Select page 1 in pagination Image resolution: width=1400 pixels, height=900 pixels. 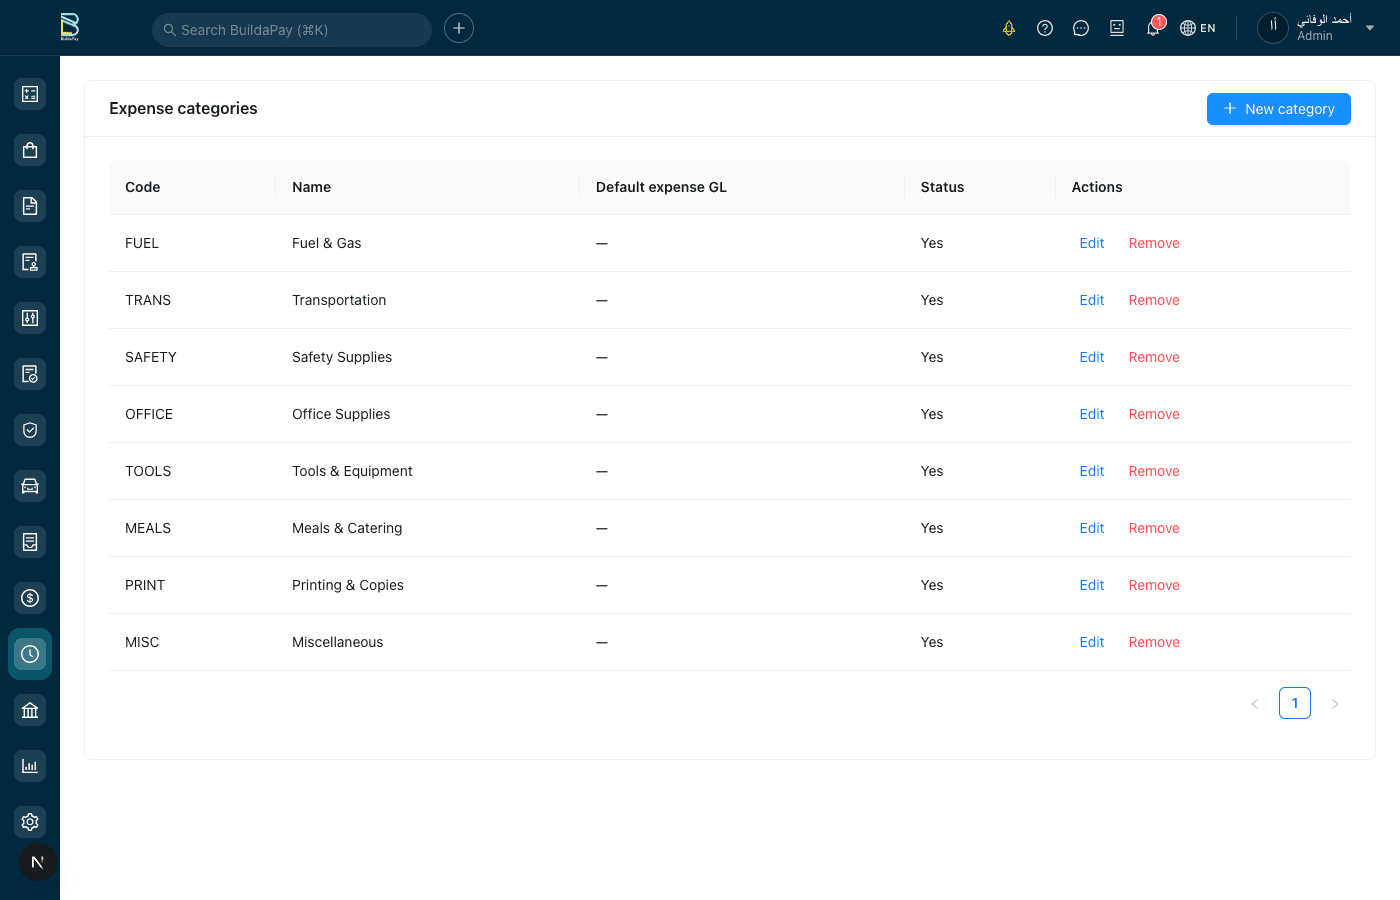click(1294, 703)
